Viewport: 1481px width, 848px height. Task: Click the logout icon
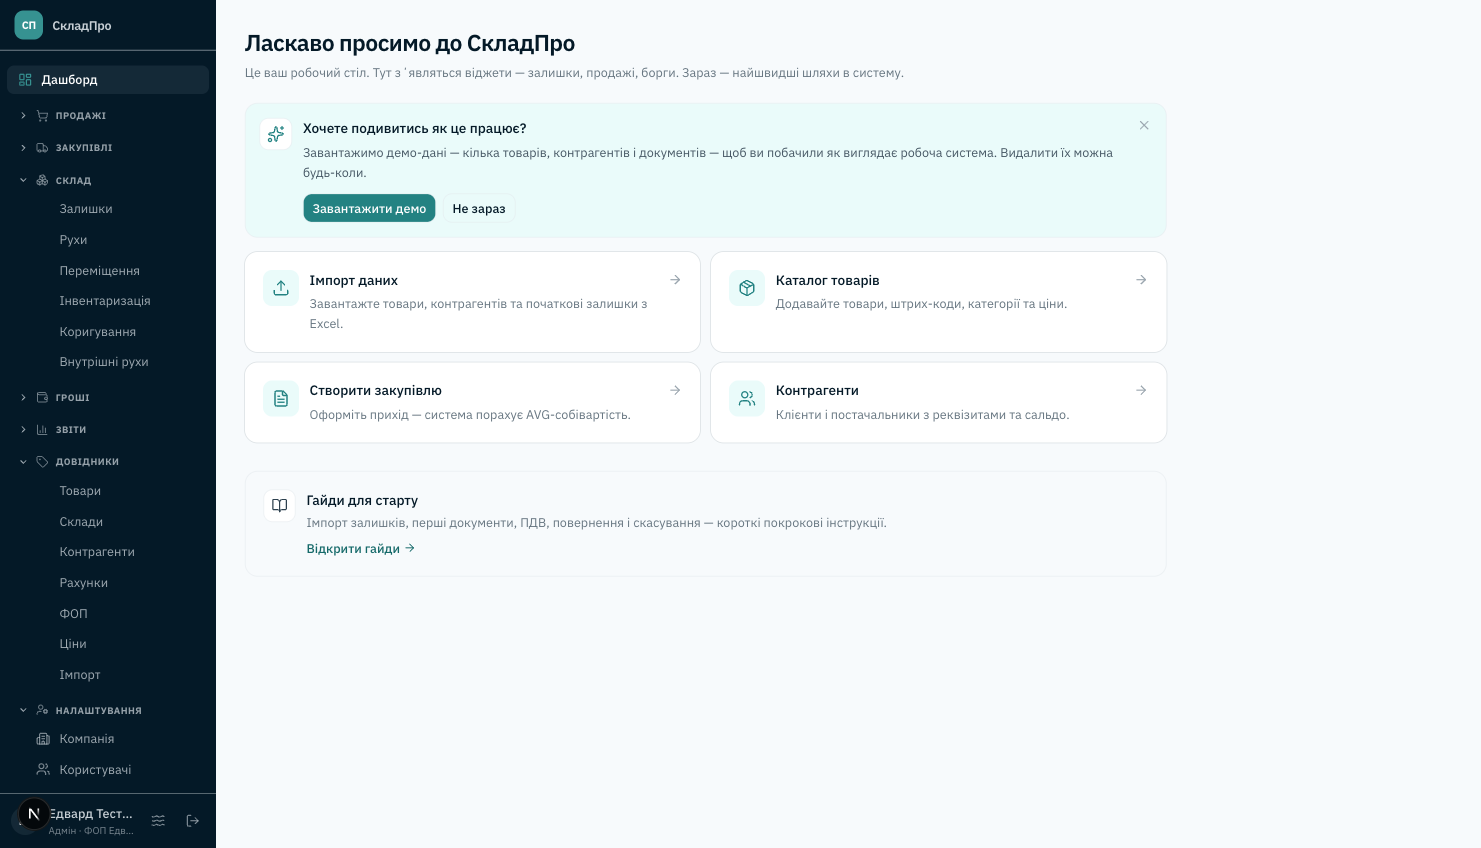tap(193, 821)
